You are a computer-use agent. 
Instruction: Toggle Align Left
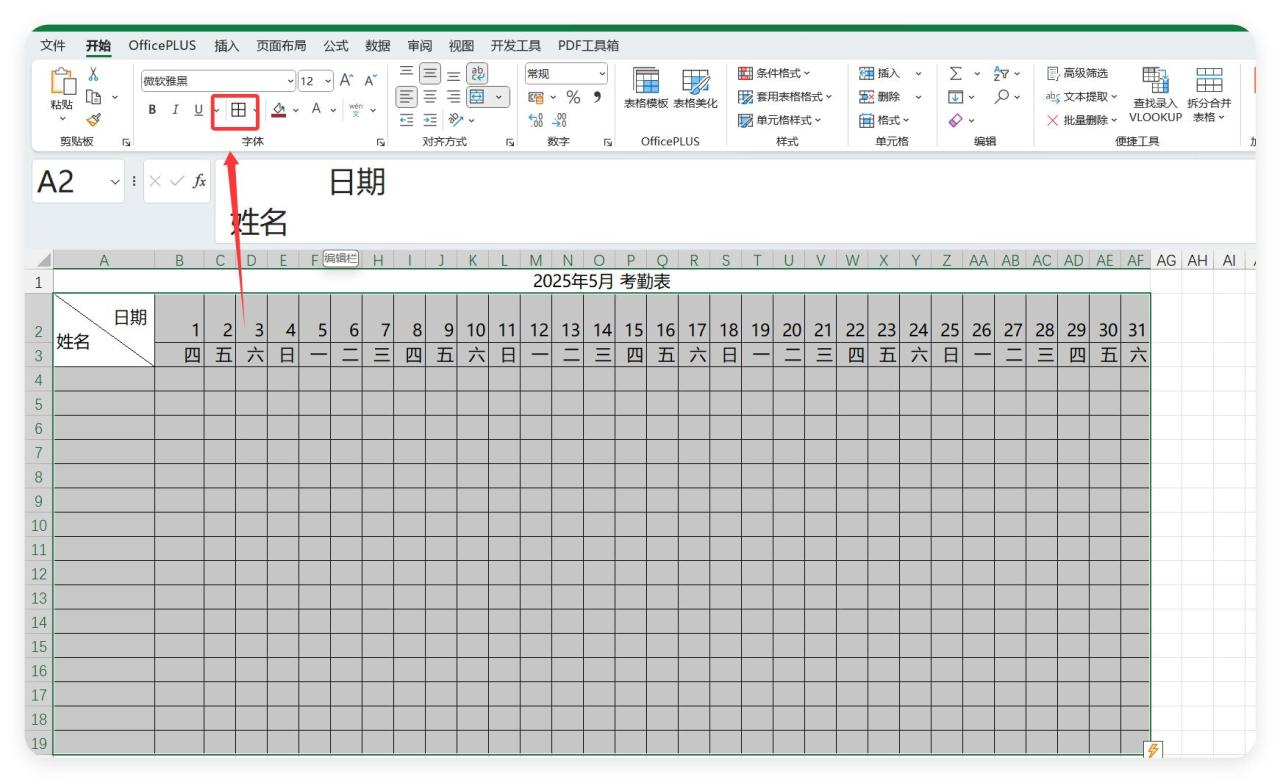pyautogui.click(x=406, y=97)
